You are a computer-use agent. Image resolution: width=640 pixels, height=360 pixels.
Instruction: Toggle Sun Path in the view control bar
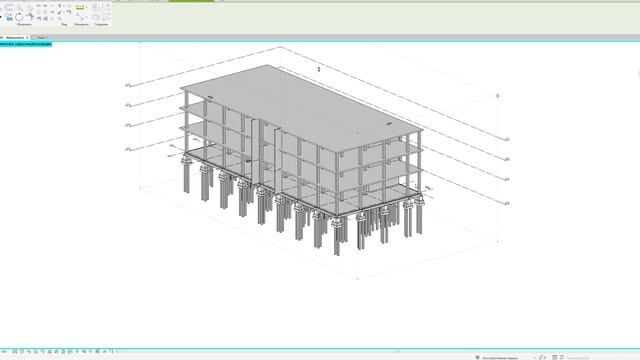pyautogui.click(x=29, y=351)
